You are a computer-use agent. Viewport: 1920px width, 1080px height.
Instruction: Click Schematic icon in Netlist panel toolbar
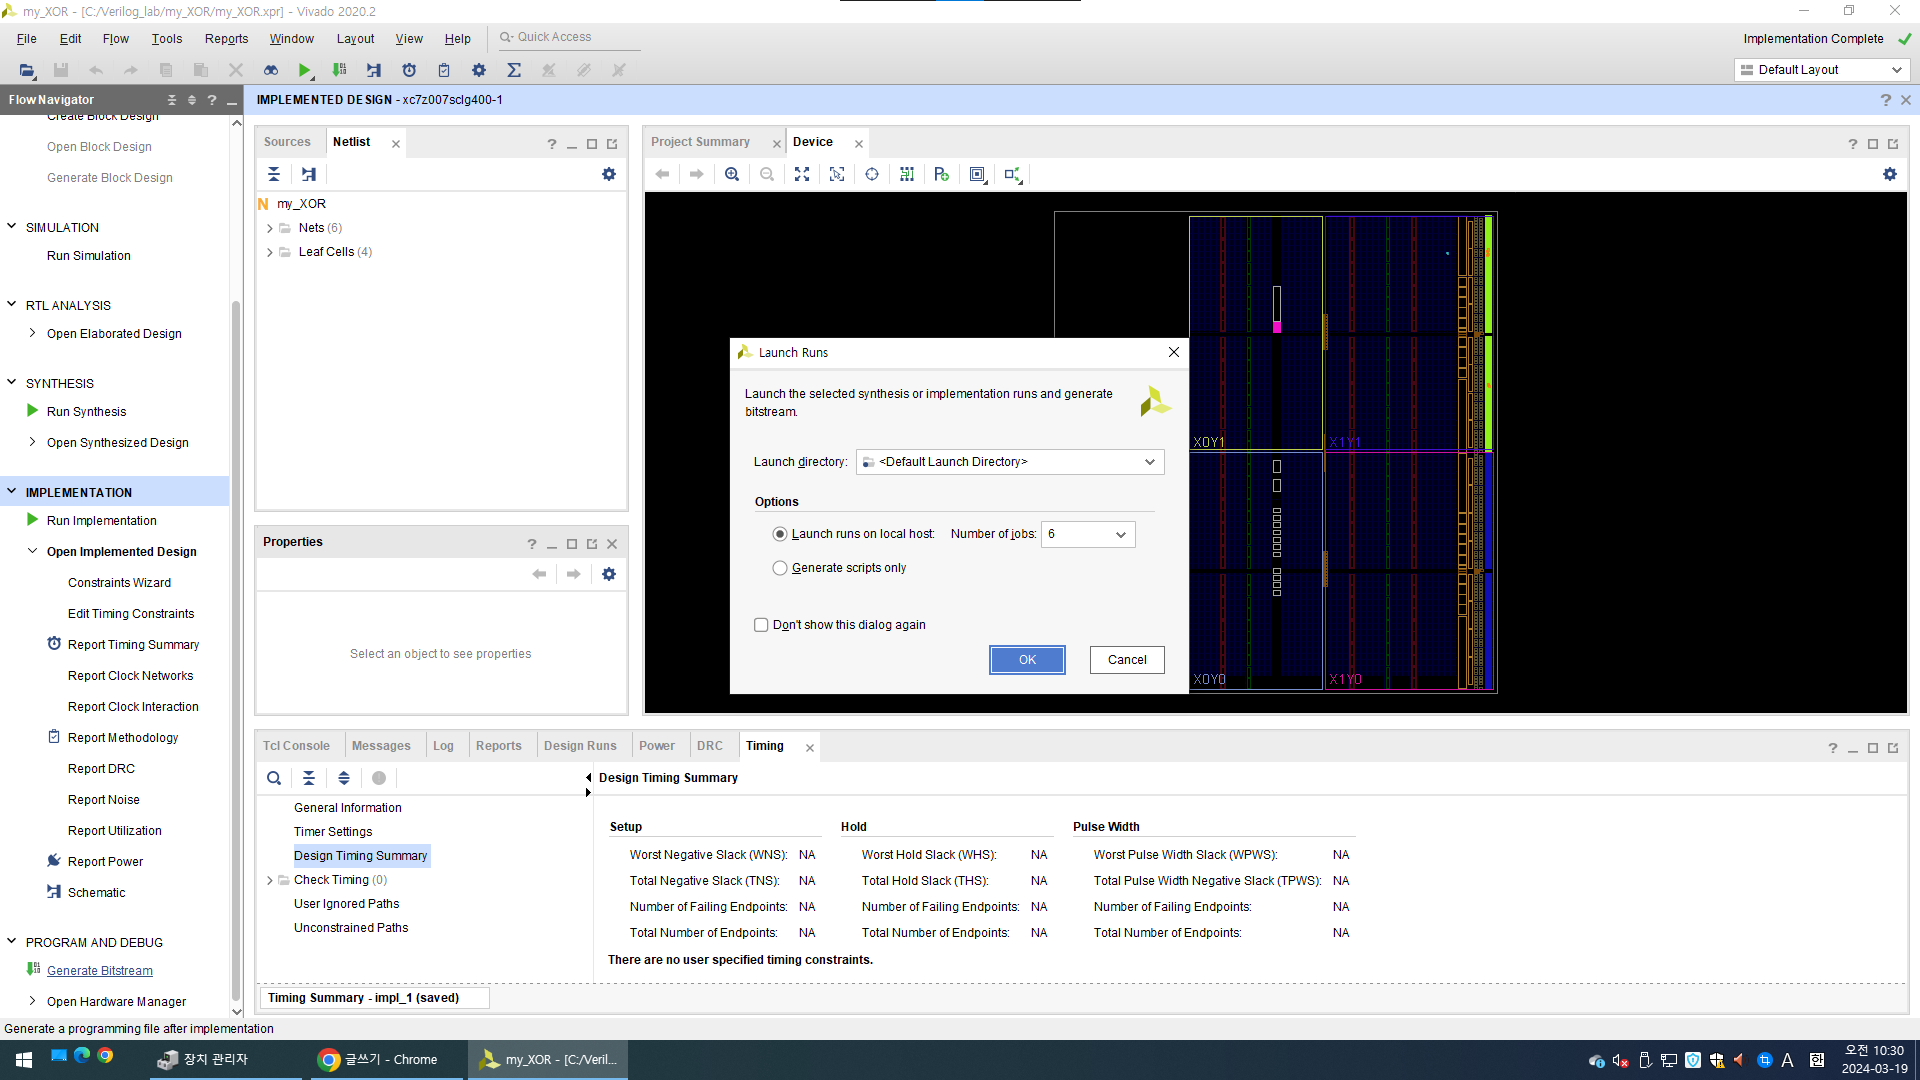click(309, 174)
